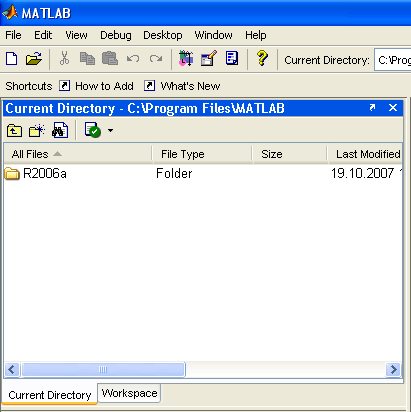This screenshot has width=411, height=412.
Task: Sort by the Last Modified column header
Action: click(365, 154)
